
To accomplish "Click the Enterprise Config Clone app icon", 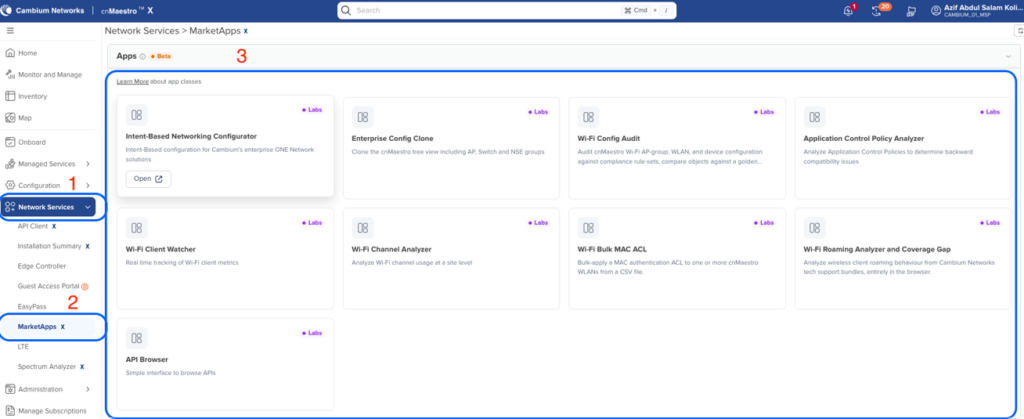I will (x=362, y=116).
